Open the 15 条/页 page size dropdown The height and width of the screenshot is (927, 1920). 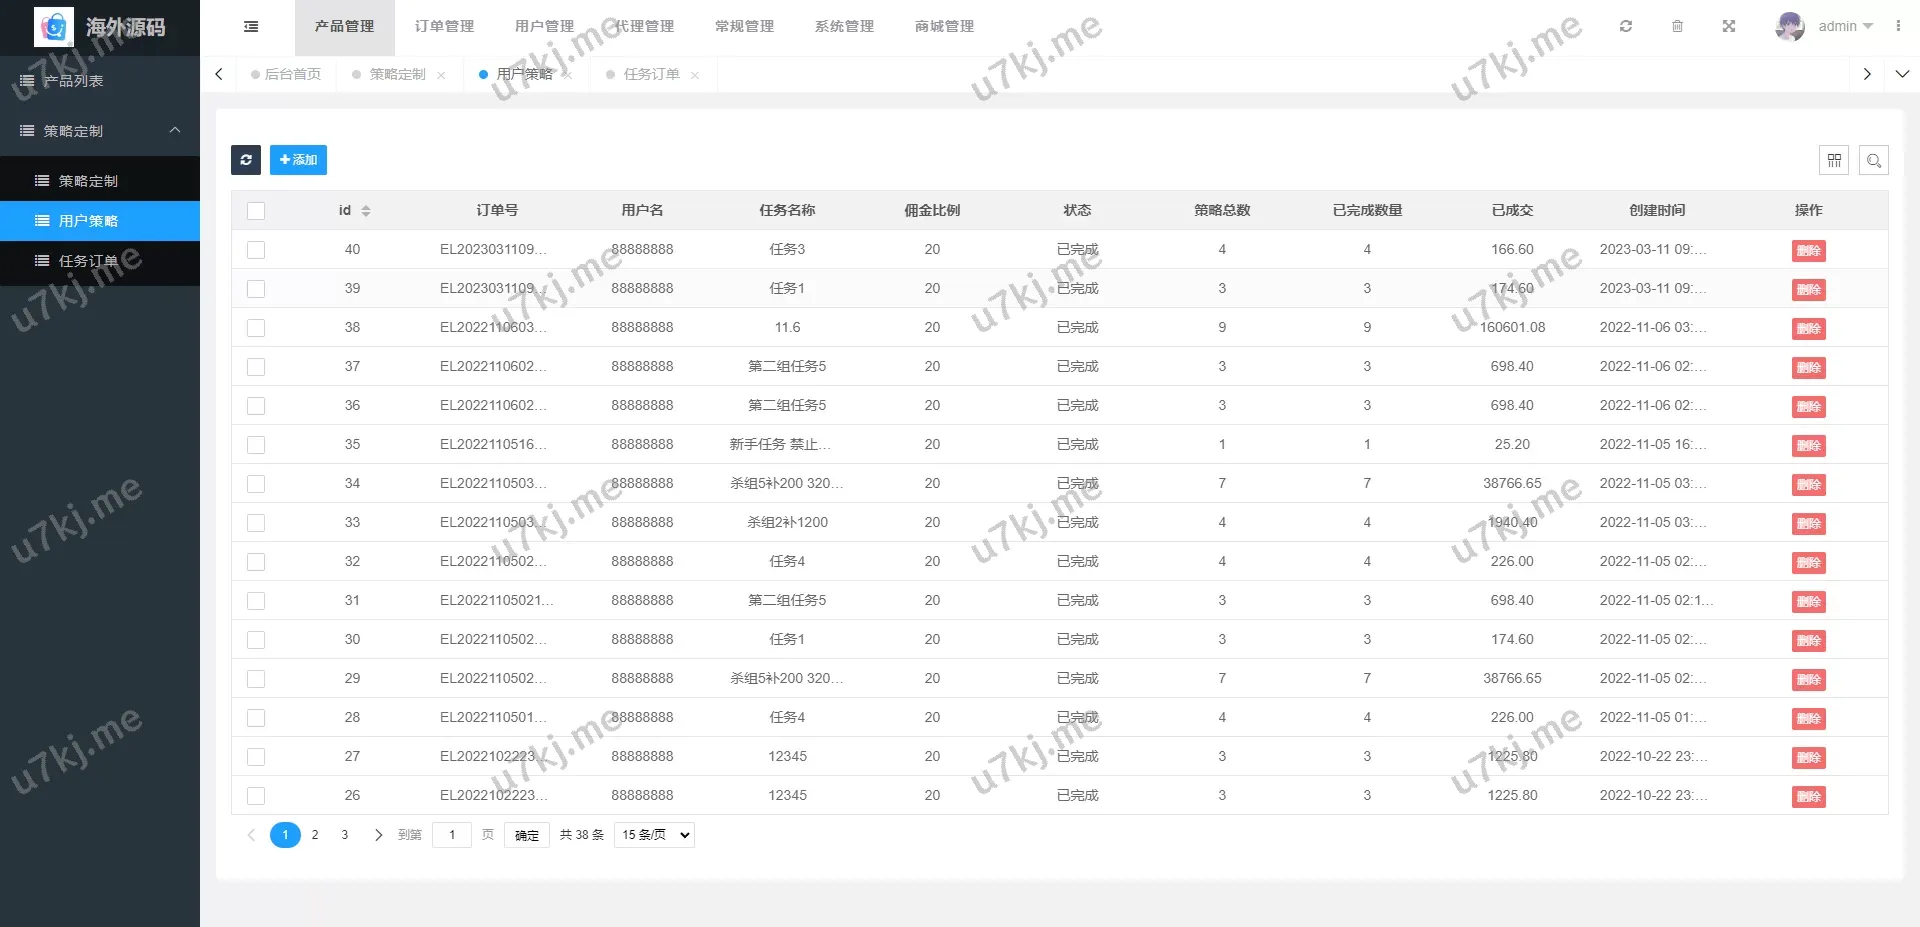tap(655, 835)
